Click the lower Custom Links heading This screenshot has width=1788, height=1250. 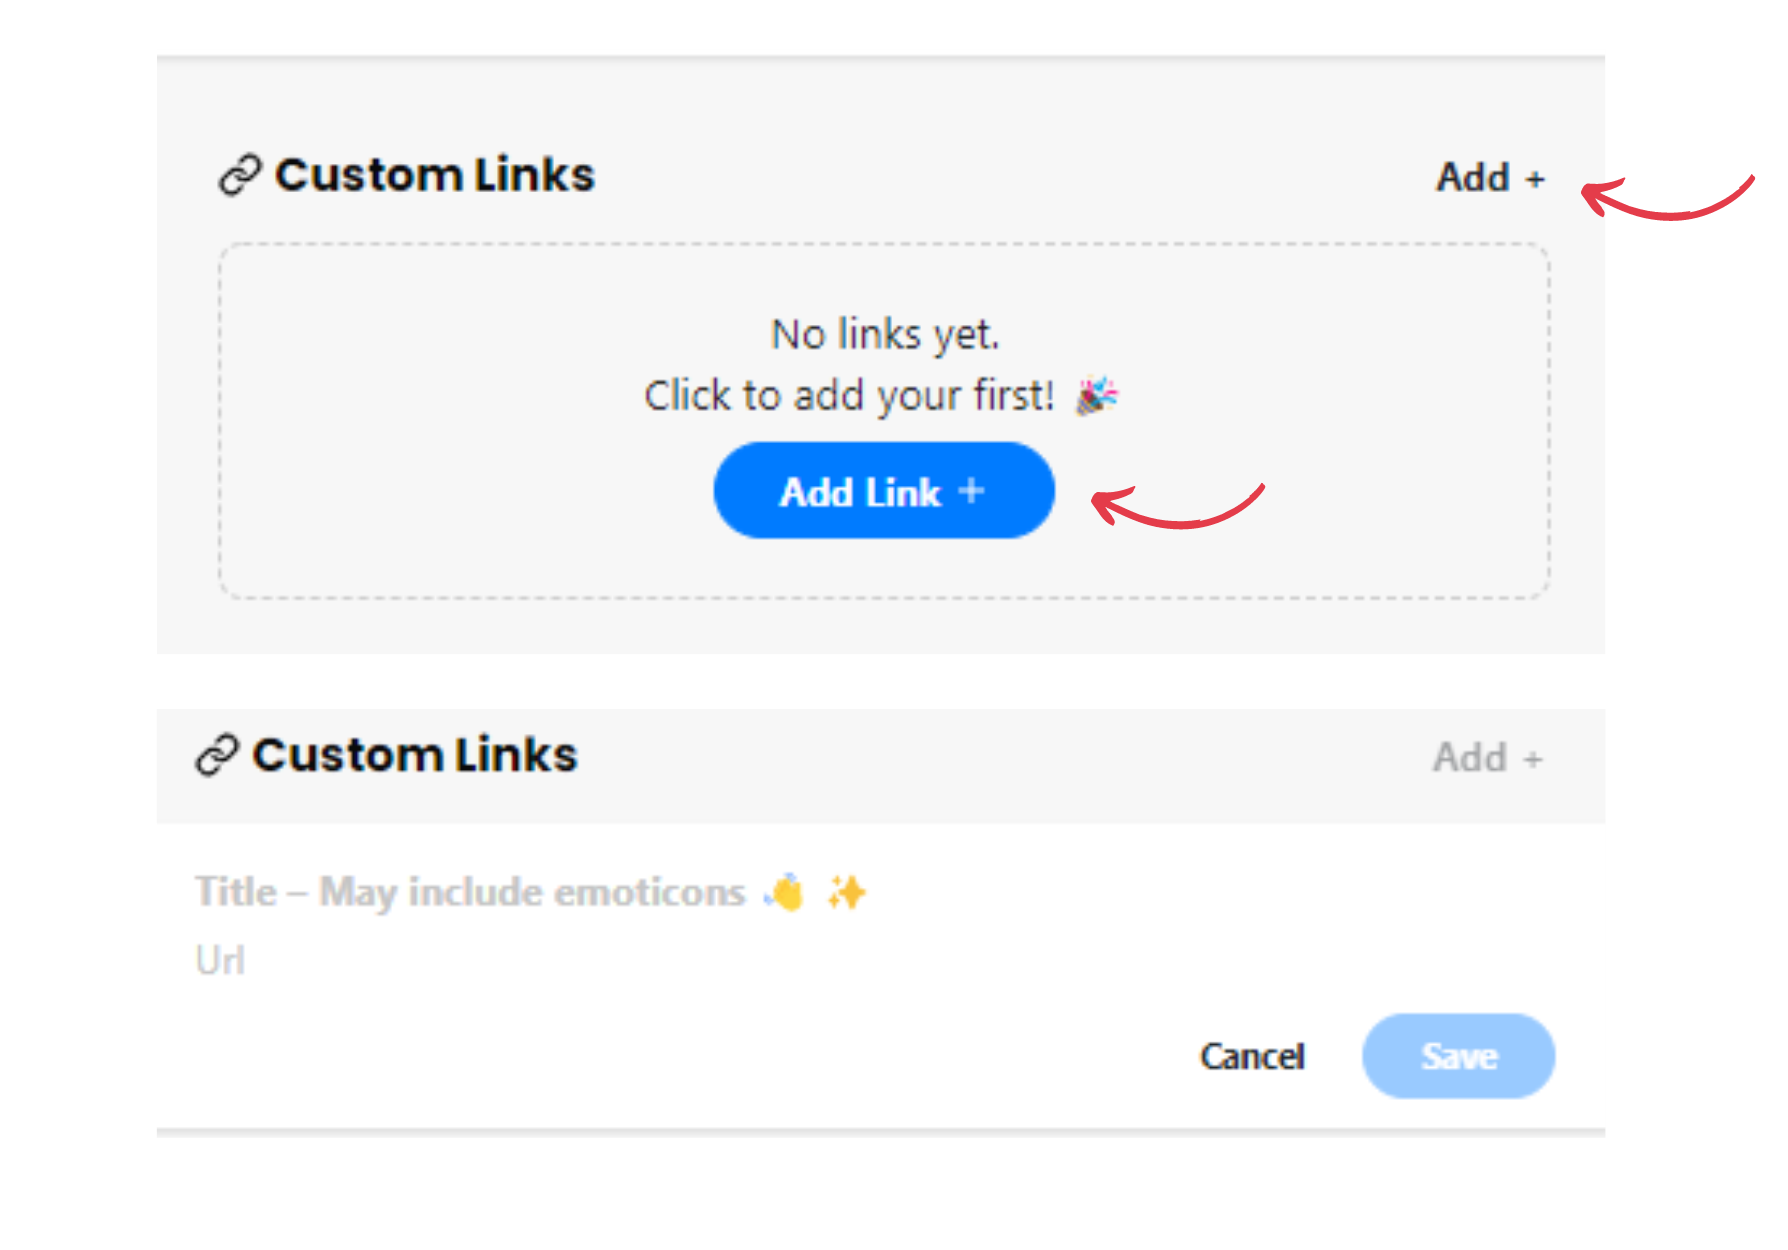click(415, 755)
